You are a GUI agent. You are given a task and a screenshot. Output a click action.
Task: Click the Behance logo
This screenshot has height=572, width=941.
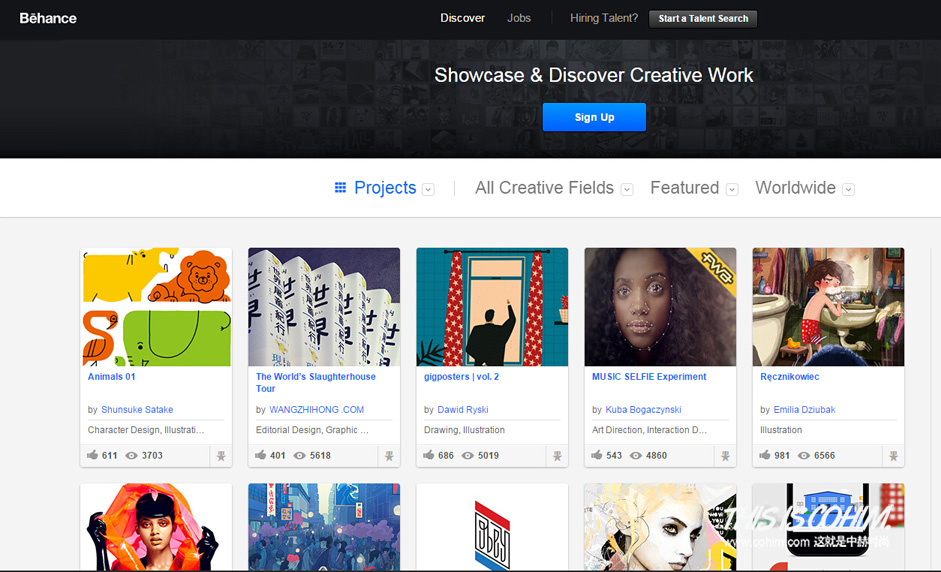[48, 19]
